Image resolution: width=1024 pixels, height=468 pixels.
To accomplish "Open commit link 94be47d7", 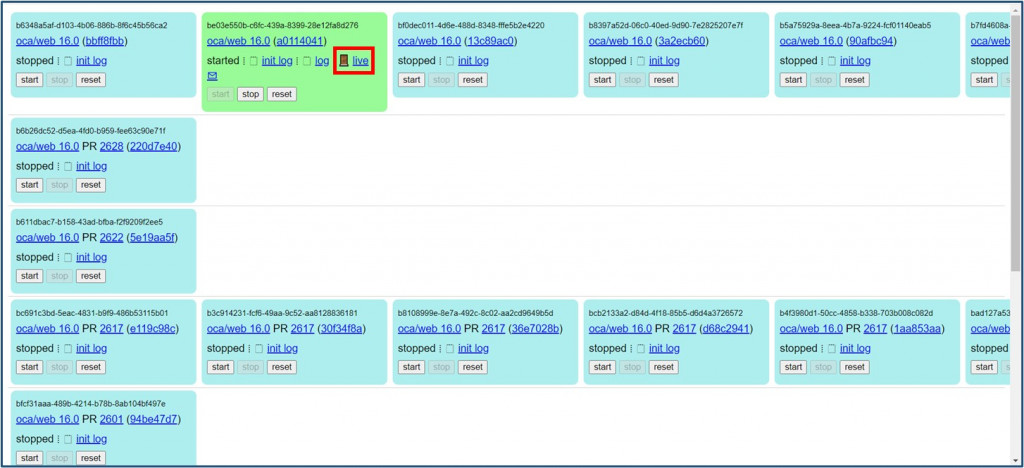I will (x=153, y=419).
